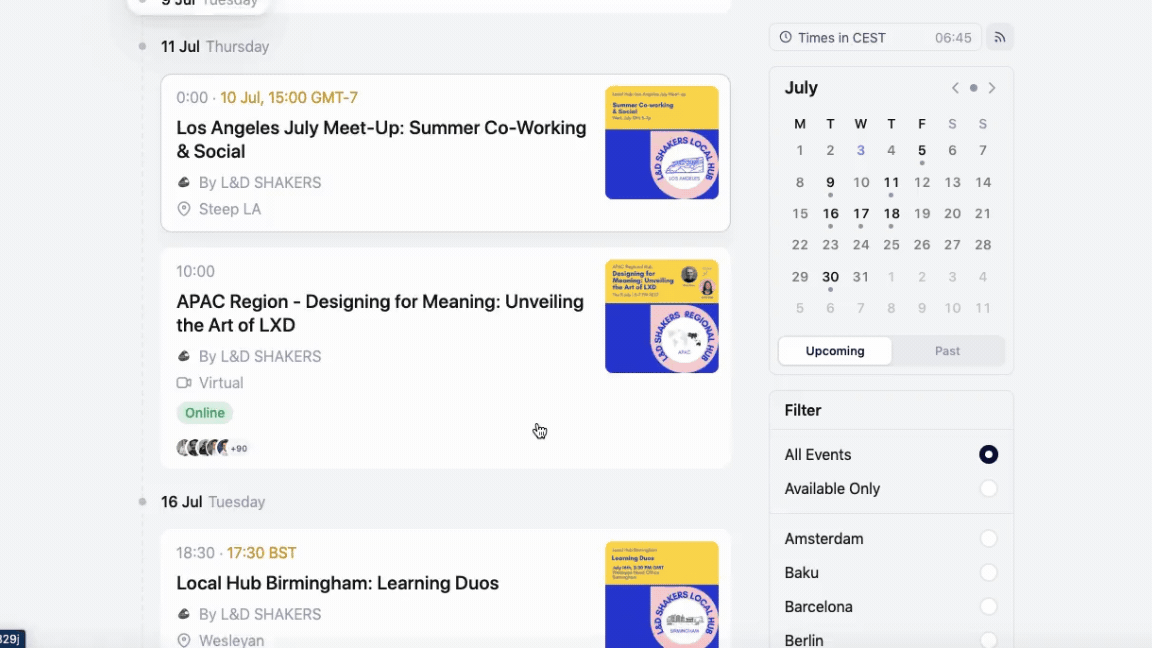Jump to today using calendar dot

[x=973, y=88]
